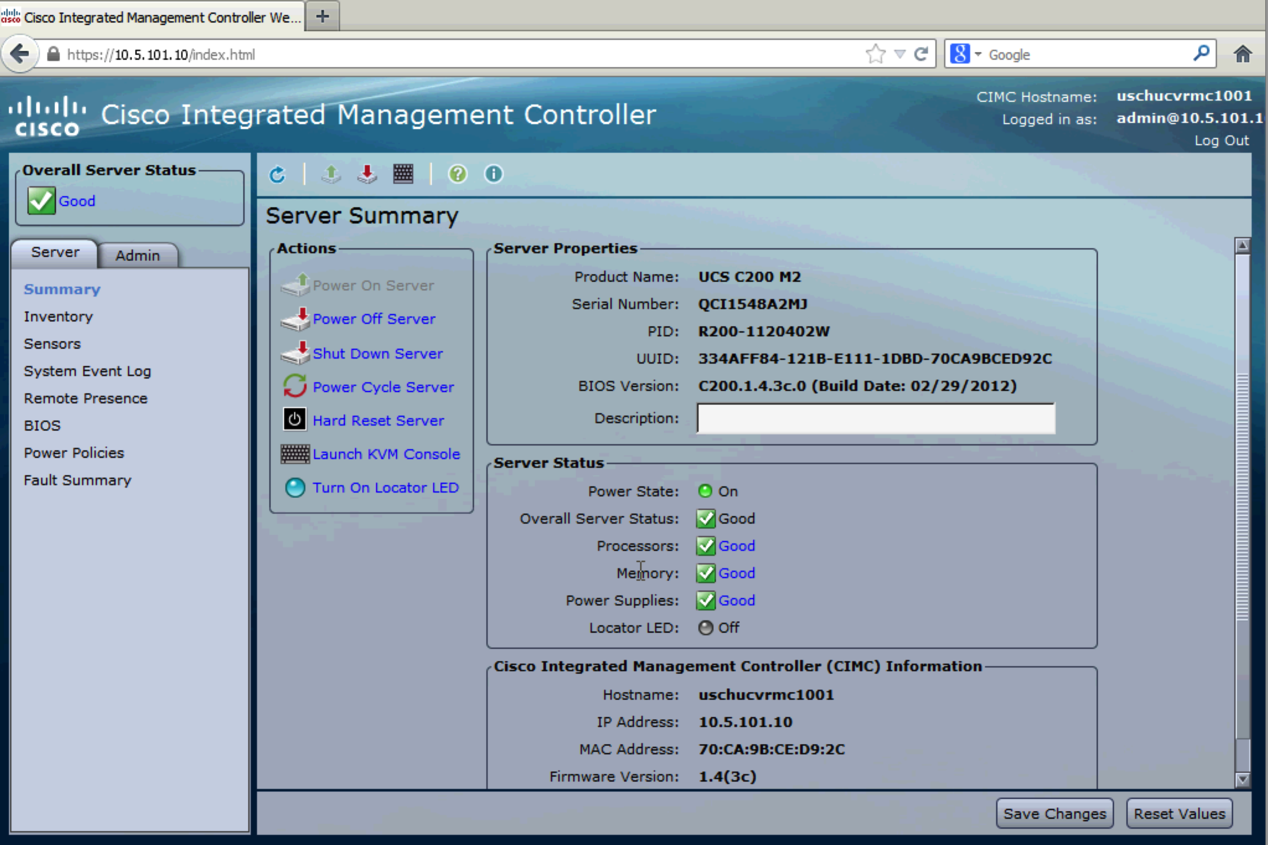Click the Shut Down Server icon

coord(295,353)
